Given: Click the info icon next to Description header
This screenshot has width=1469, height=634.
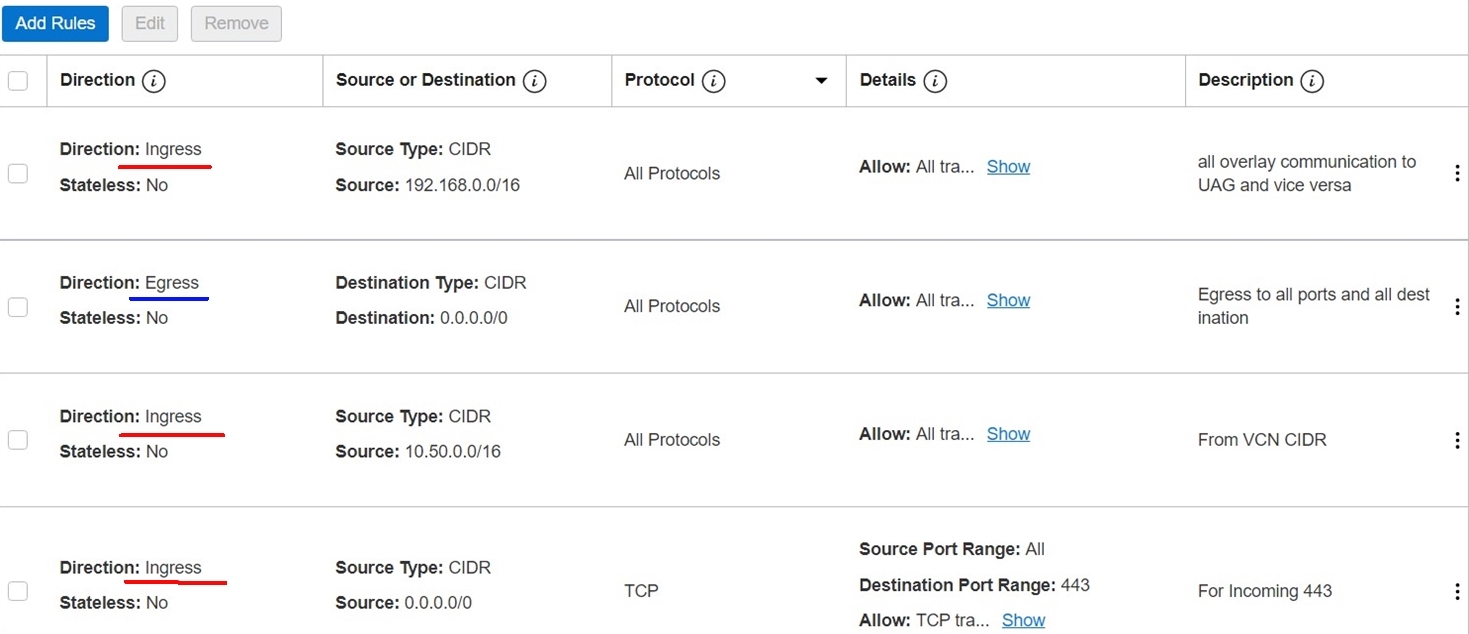Looking at the screenshot, I should pyautogui.click(x=1312, y=81).
